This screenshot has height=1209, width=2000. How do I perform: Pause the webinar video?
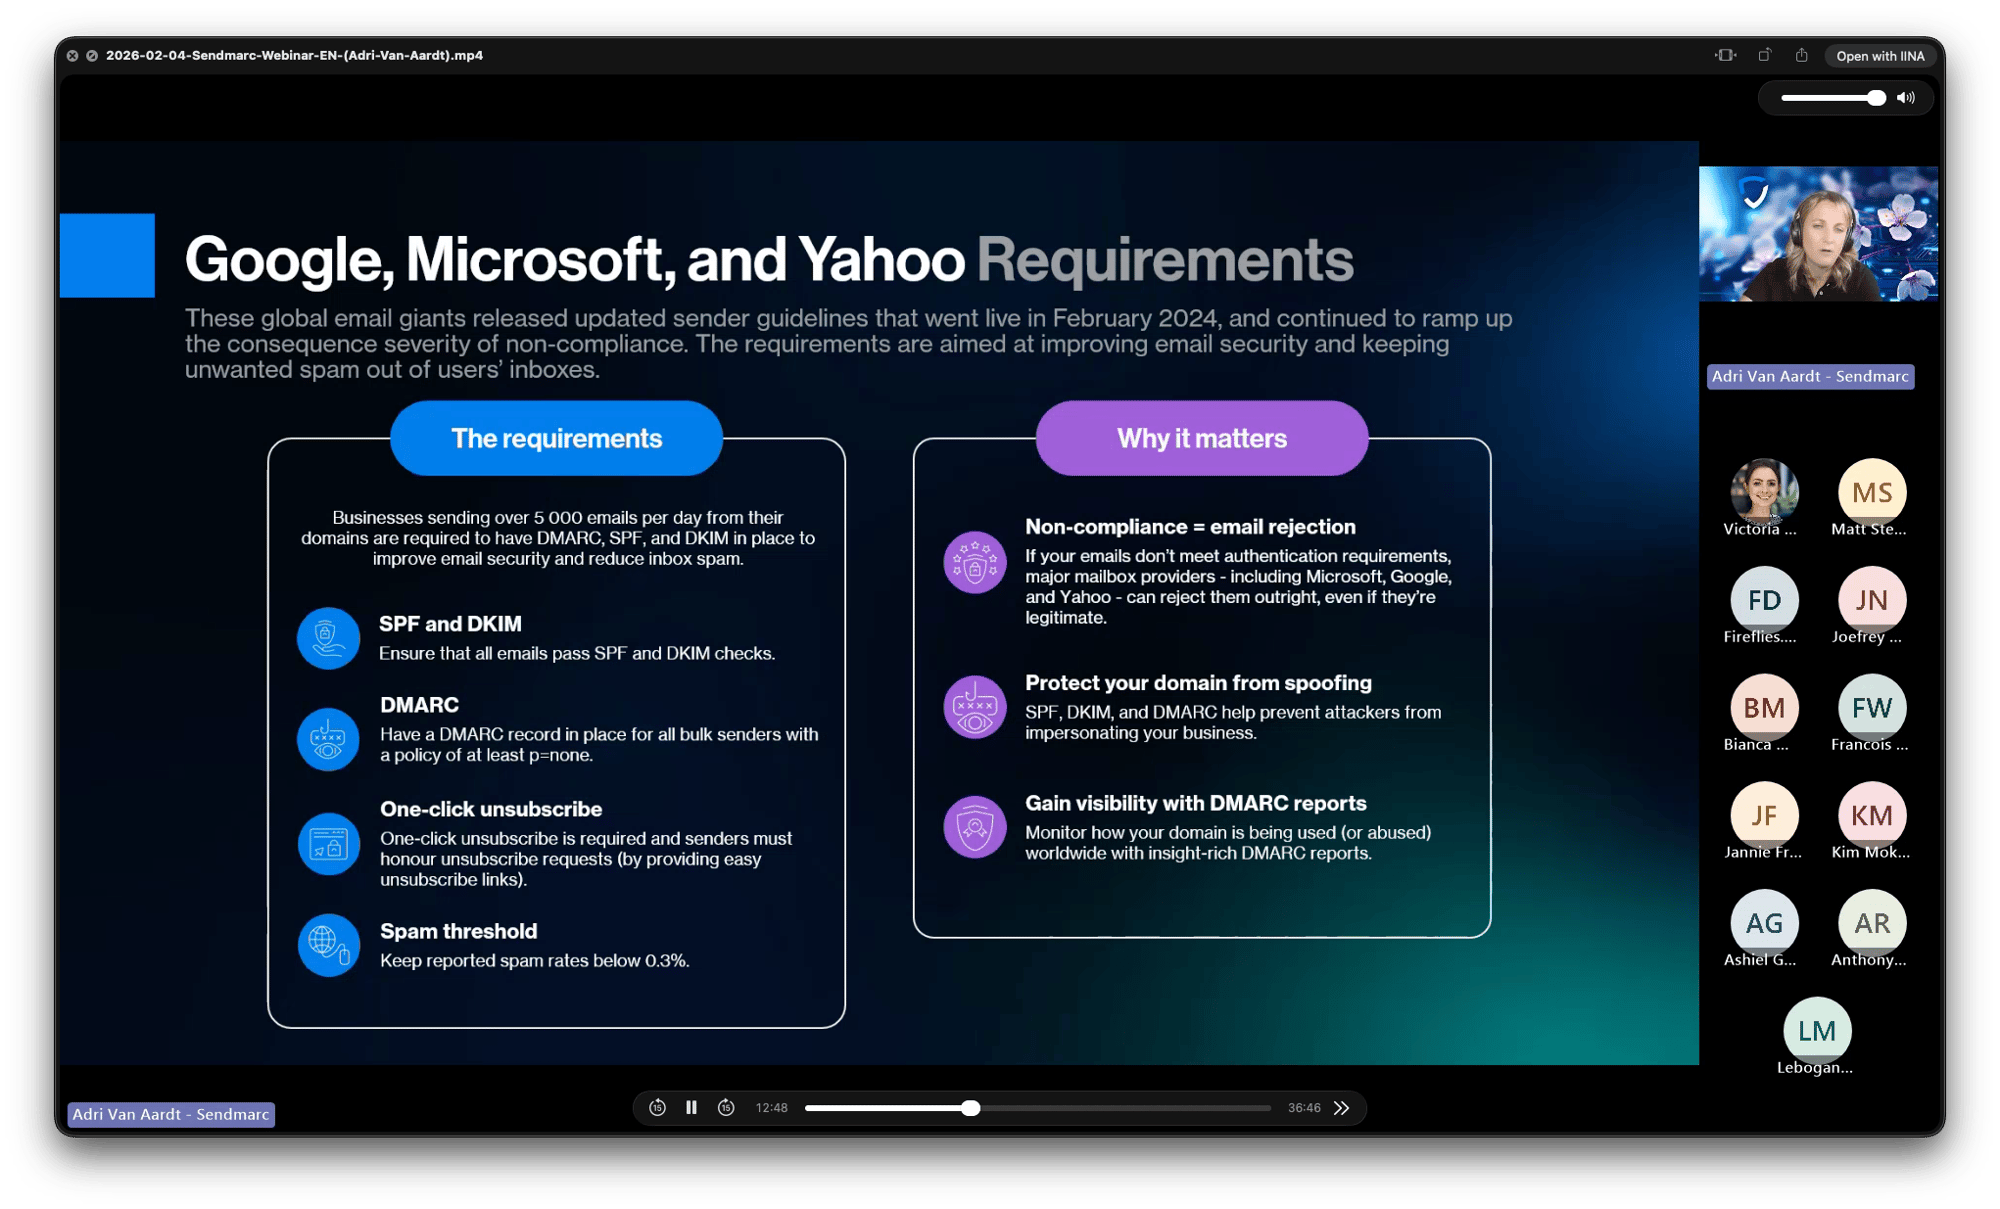point(691,1107)
